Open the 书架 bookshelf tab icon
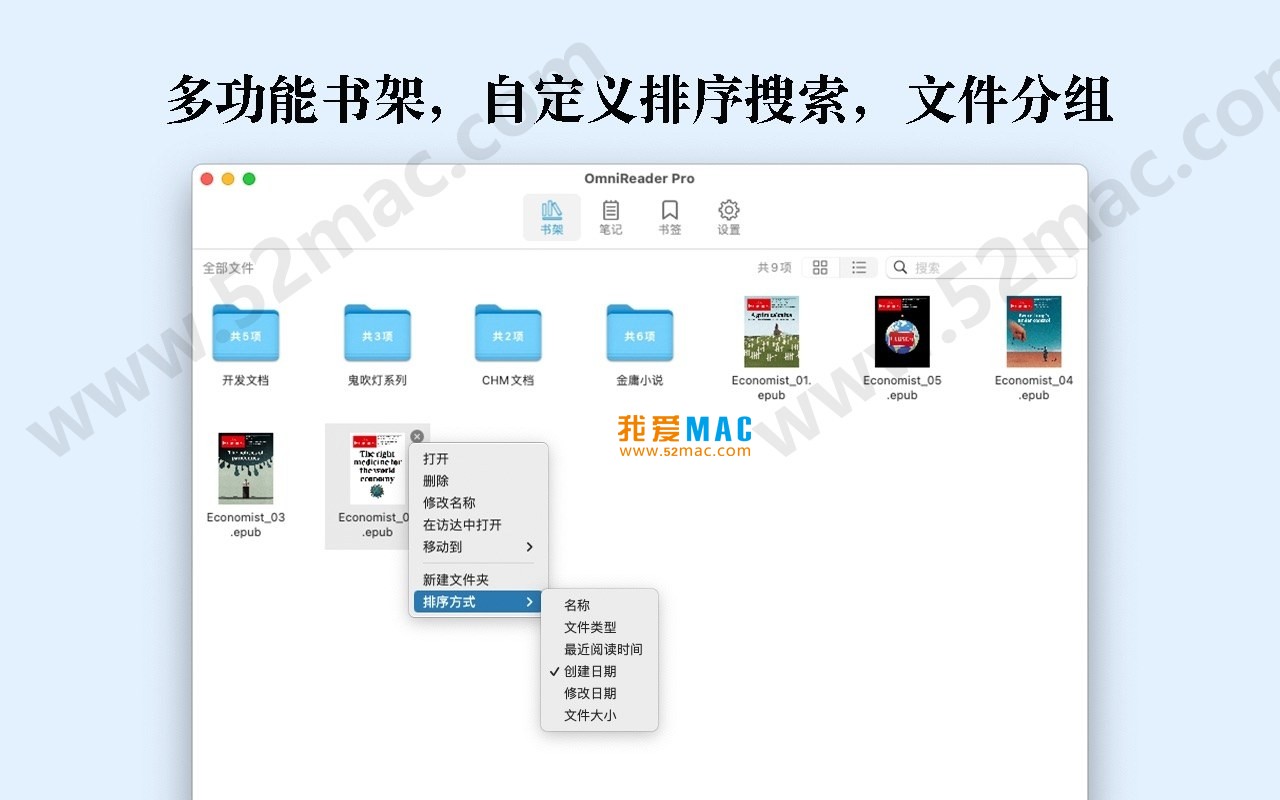 point(551,215)
